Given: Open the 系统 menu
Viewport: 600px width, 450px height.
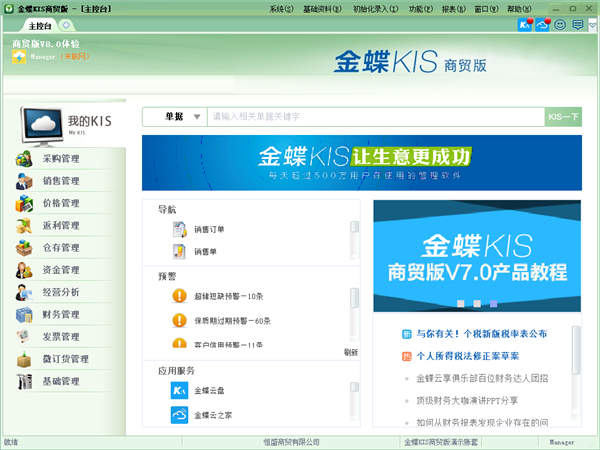Looking at the screenshot, I should coord(282,8).
